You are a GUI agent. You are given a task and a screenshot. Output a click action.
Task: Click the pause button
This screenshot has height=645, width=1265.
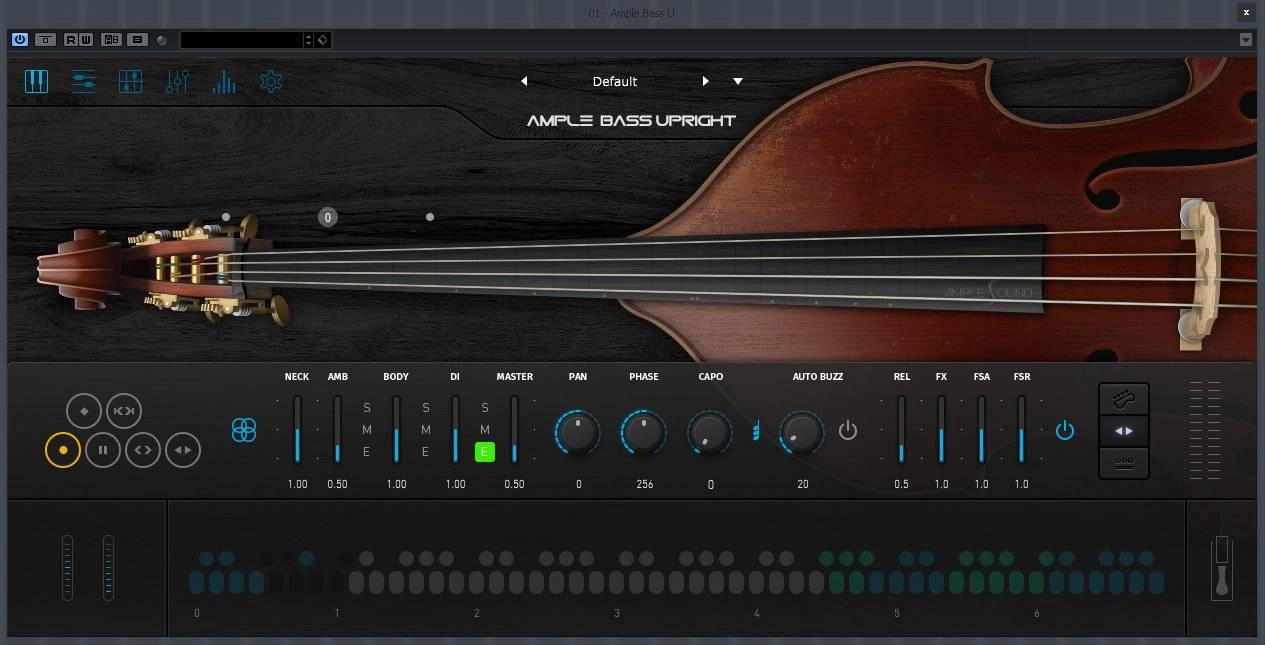(x=102, y=450)
